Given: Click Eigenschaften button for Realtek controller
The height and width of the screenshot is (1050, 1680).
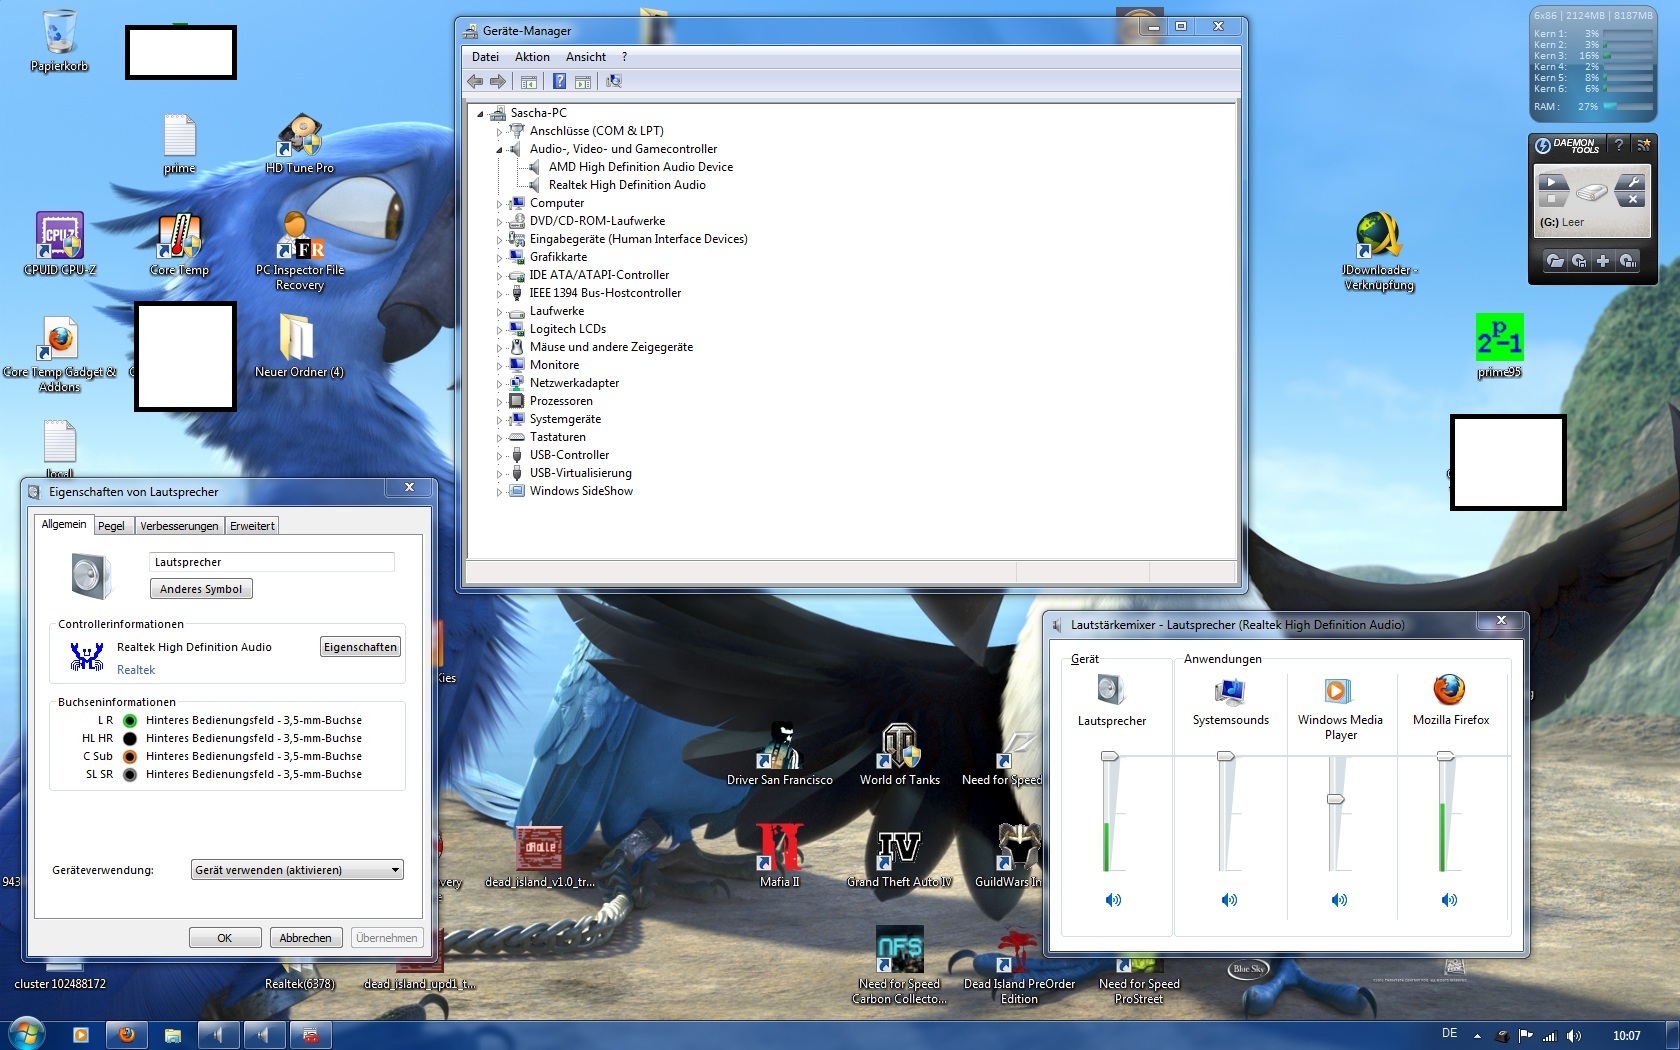Looking at the screenshot, I should pos(360,647).
